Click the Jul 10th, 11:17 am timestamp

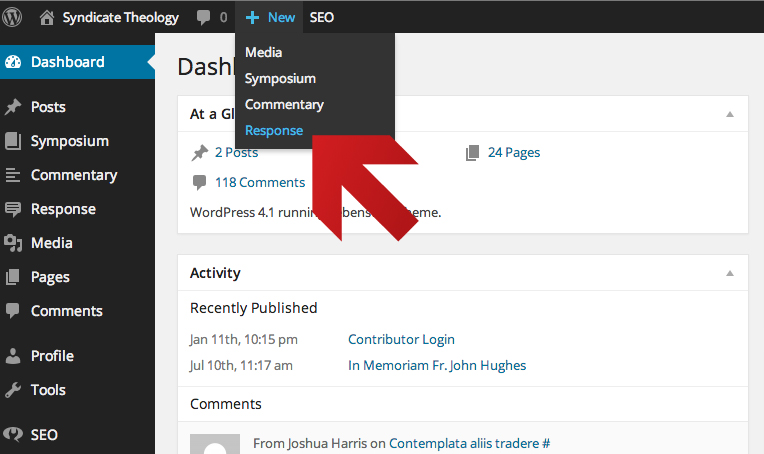pyautogui.click(x=241, y=365)
